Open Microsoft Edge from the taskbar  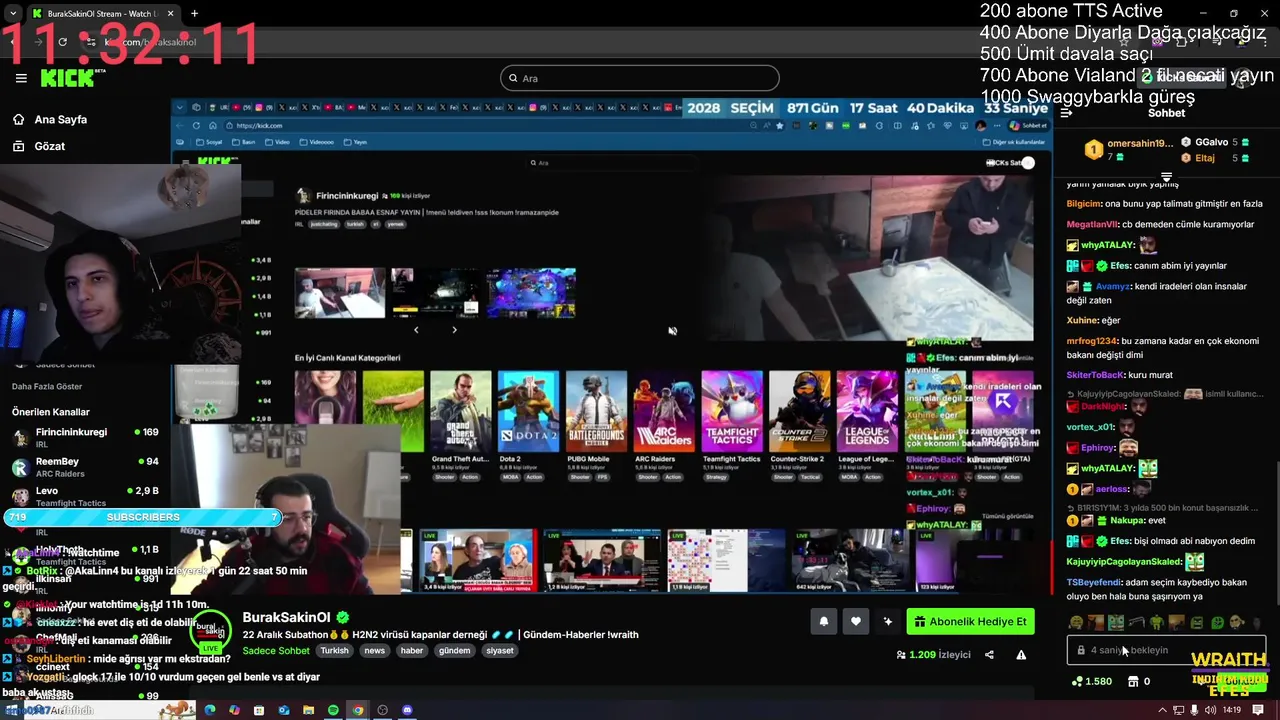(209, 710)
